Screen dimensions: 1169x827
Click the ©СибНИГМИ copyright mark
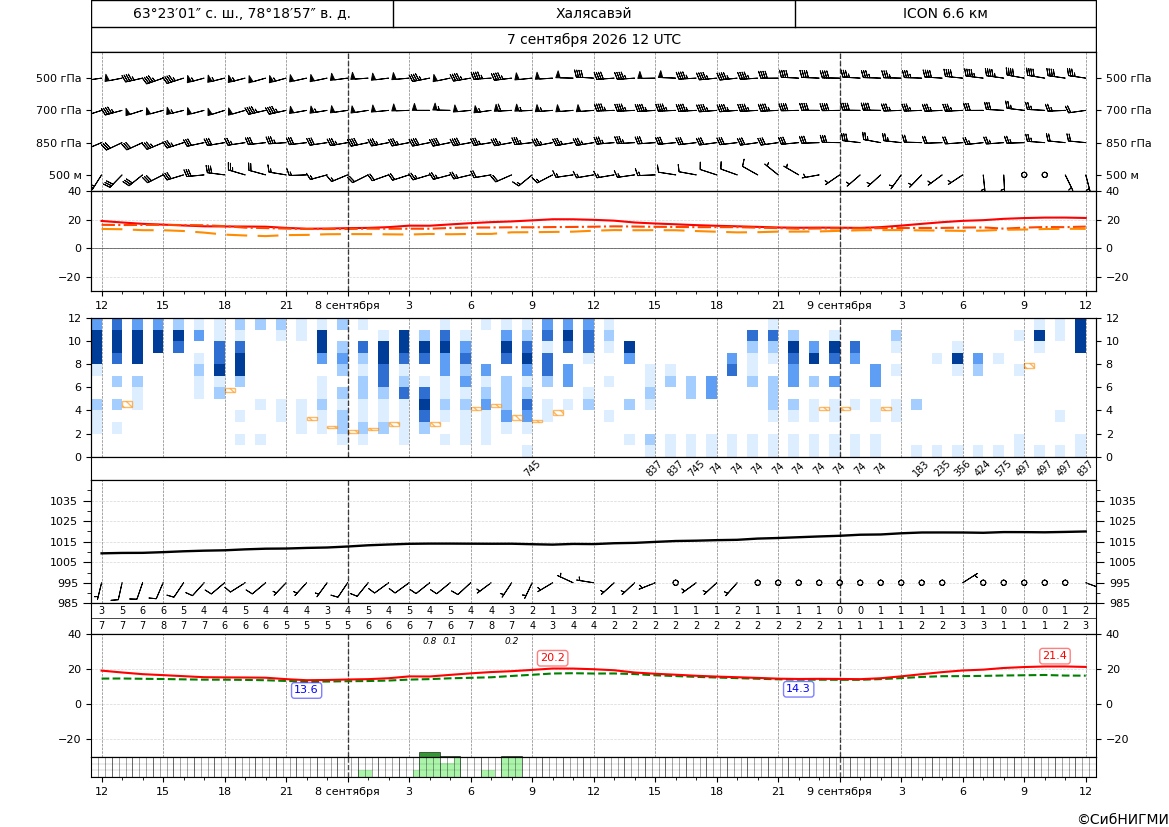(1123, 819)
